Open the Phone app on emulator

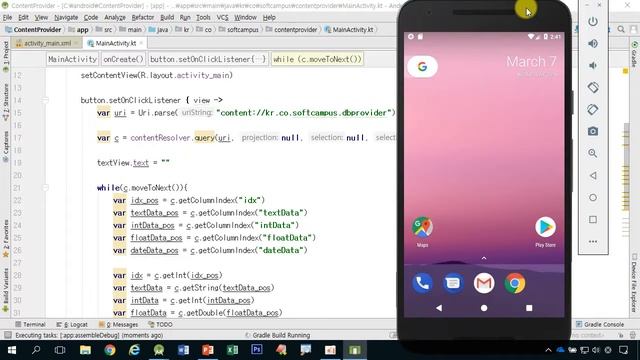[422, 283]
